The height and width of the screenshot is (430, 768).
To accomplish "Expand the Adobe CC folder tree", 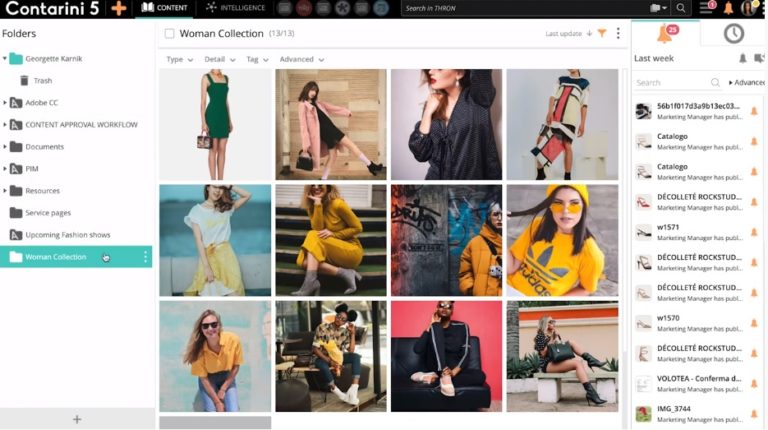I will point(5,103).
